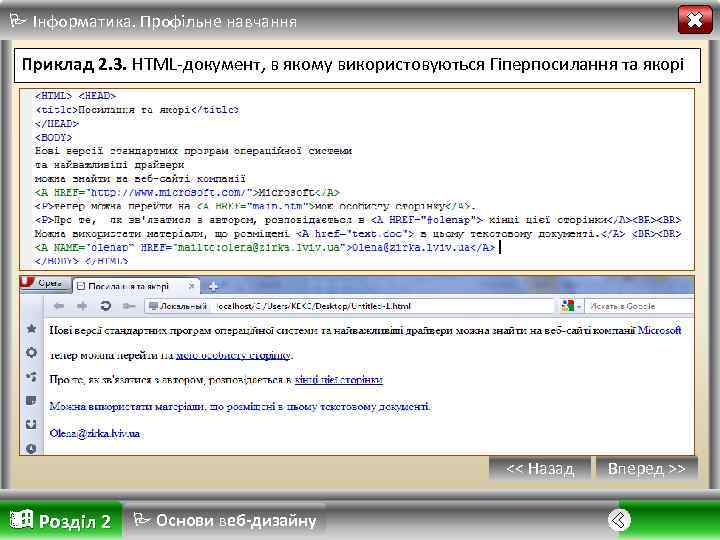Follow the мою особисту сторінку link
Screen dimensions: 720x540
233,355
